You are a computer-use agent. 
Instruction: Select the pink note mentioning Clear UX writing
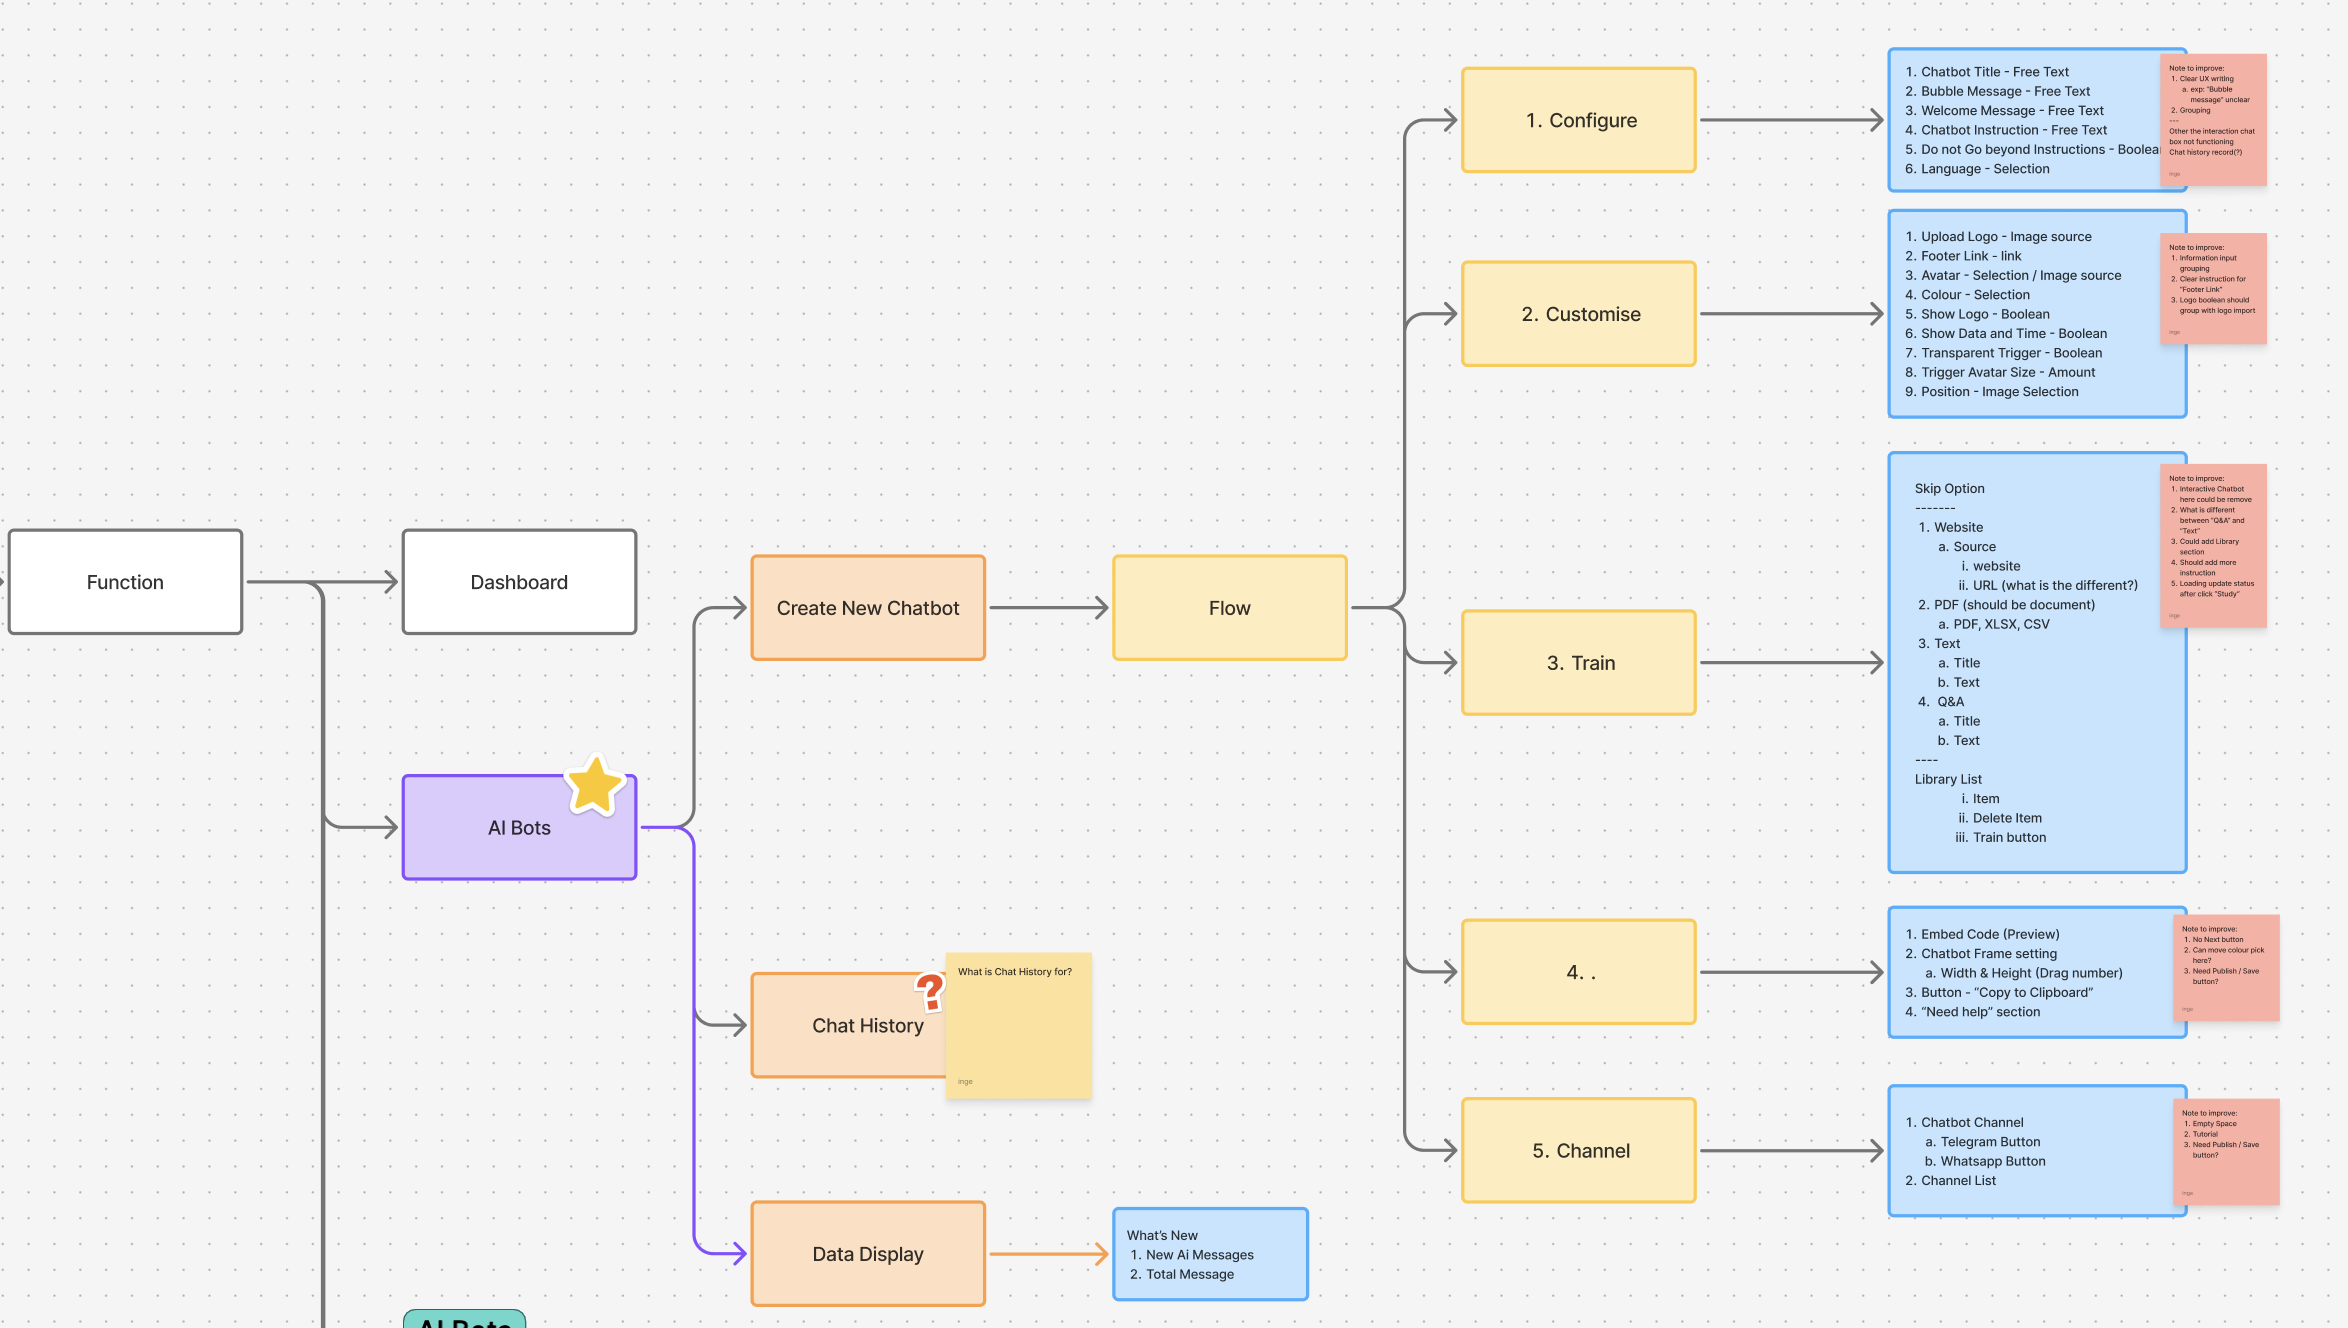pyautogui.click(x=2213, y=120)
